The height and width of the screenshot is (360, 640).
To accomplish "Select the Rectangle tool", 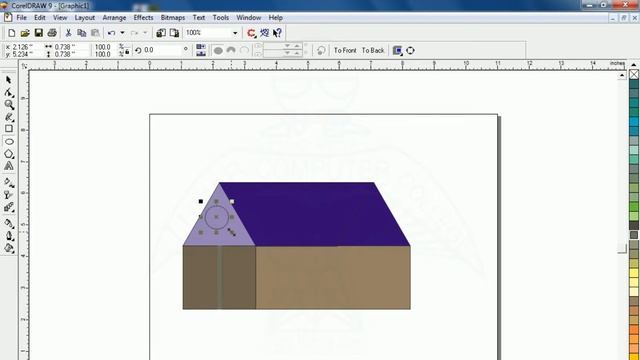I will point(9,129).
